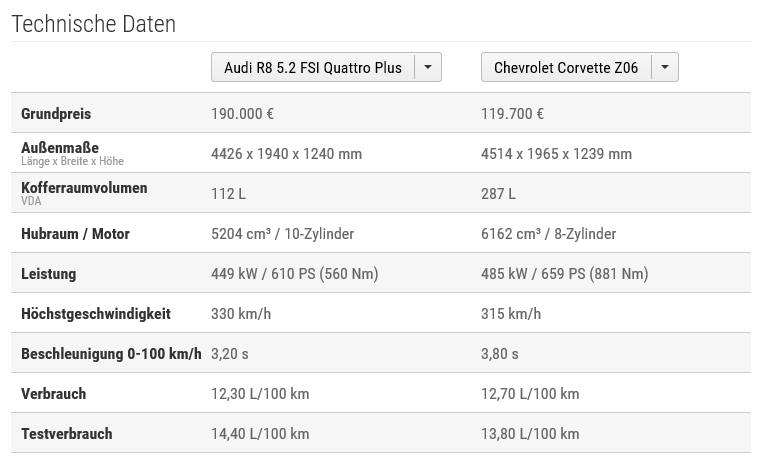
Task: Click the 5204 cm³ / 10-Zylinder value
Action: click(282, 234)
